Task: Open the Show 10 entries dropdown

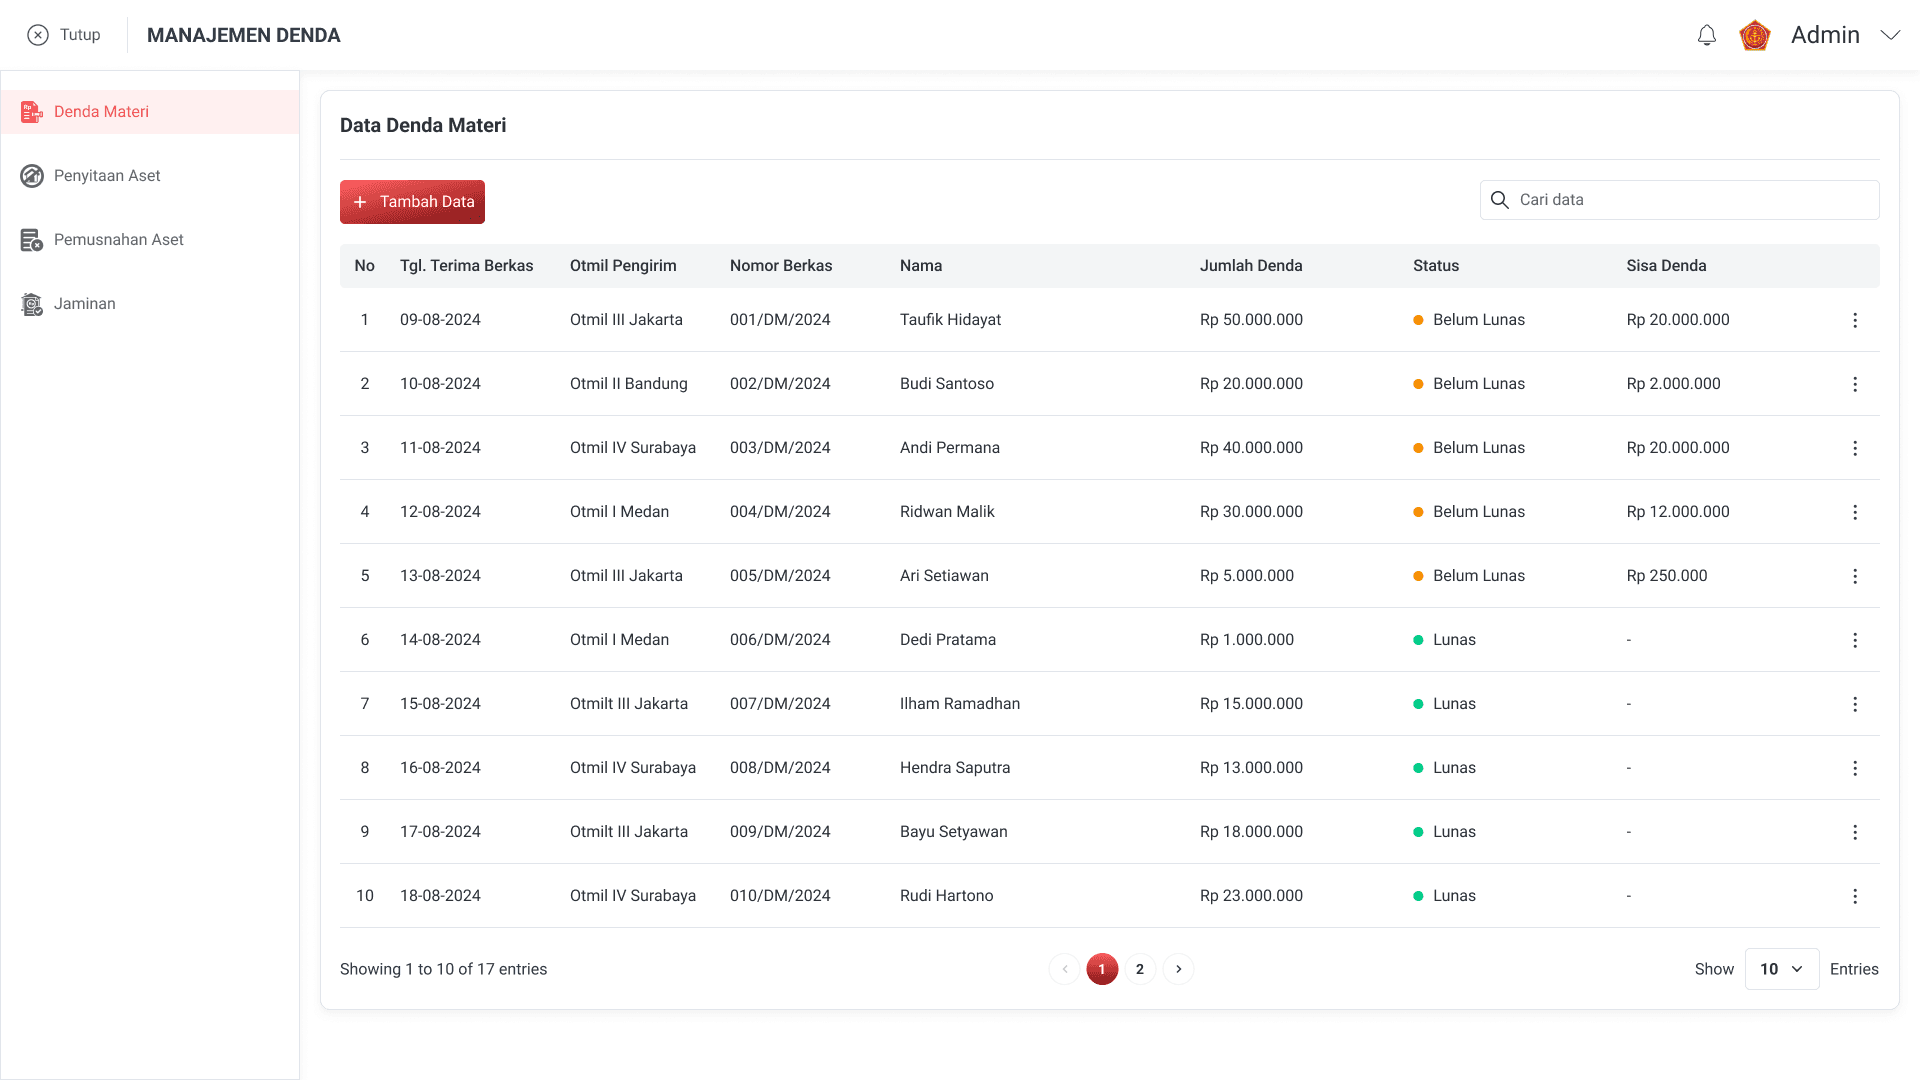Action: pos(1782,969)
